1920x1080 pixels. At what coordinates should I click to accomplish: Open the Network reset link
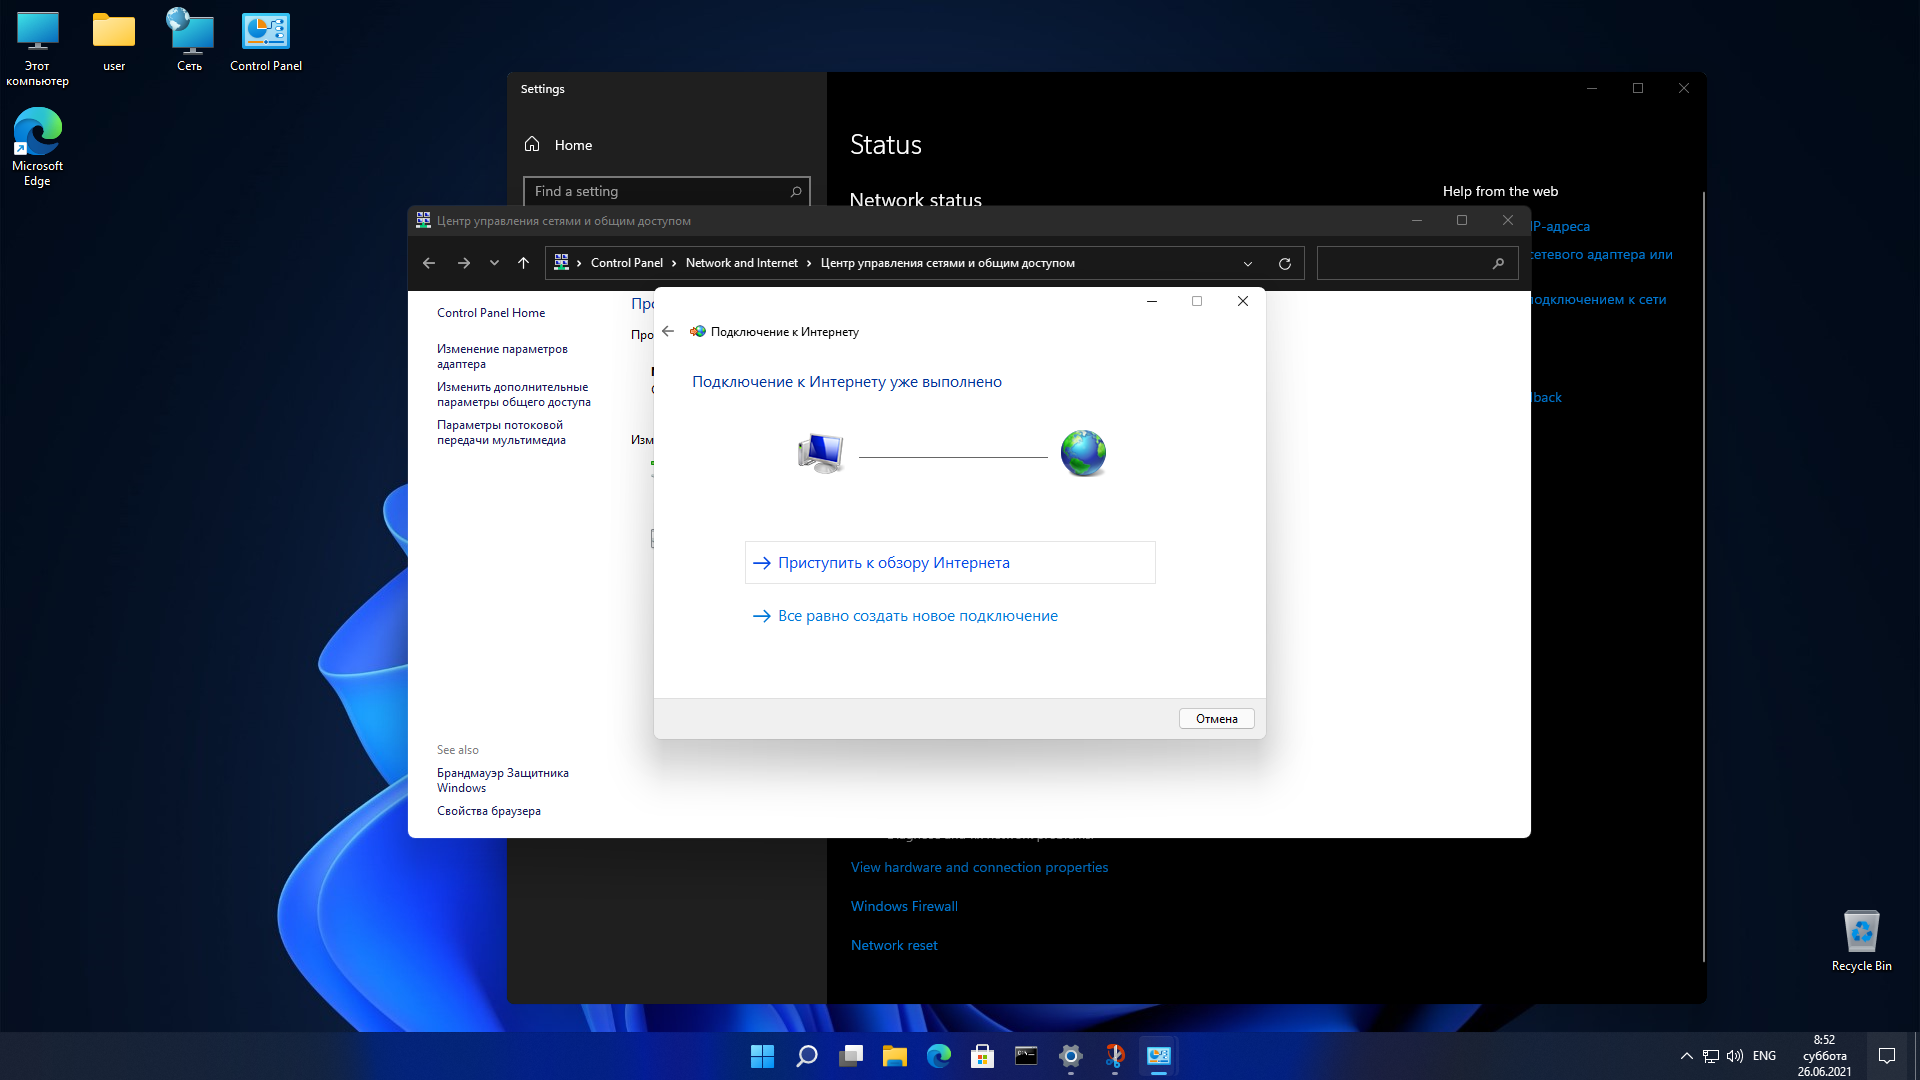tap(893, 944)
